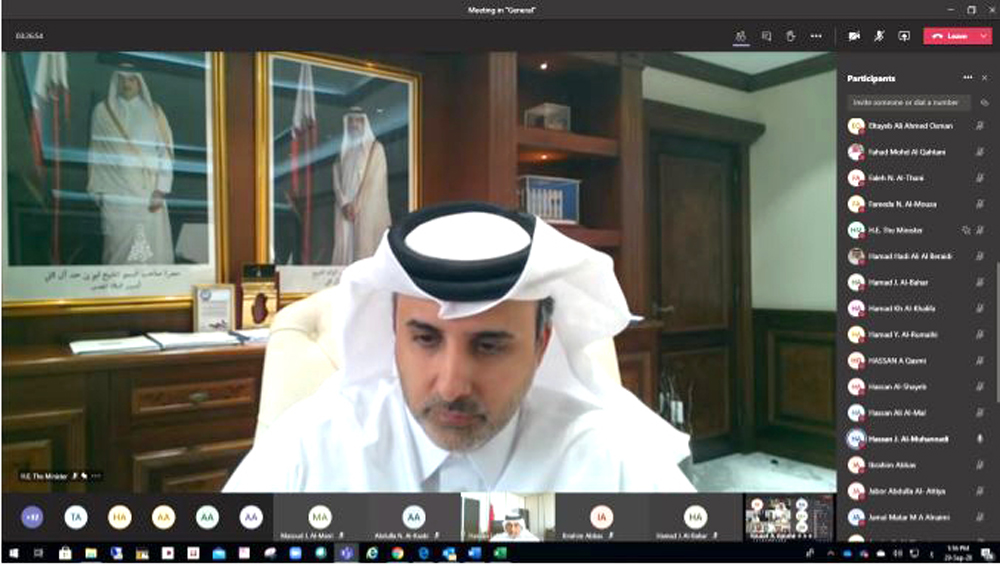Click the muted mic icon for HASSAN A Qasmi
Image resolution: width=1000 pixels, height=566 pixels.
pos(980,361)
